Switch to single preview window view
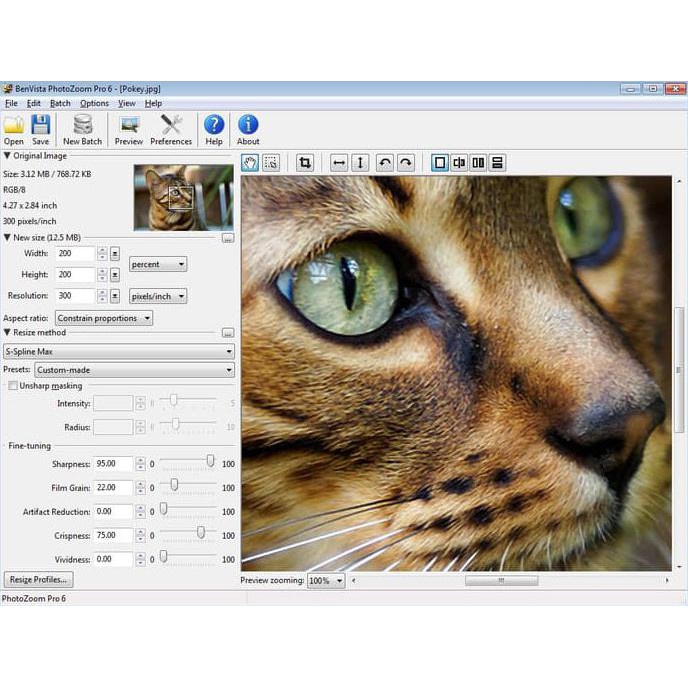688x688 pixels. (x=440, y=163)
